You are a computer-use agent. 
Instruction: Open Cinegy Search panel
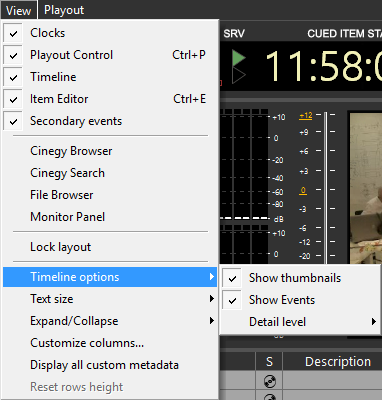click(x=110, y=173)
